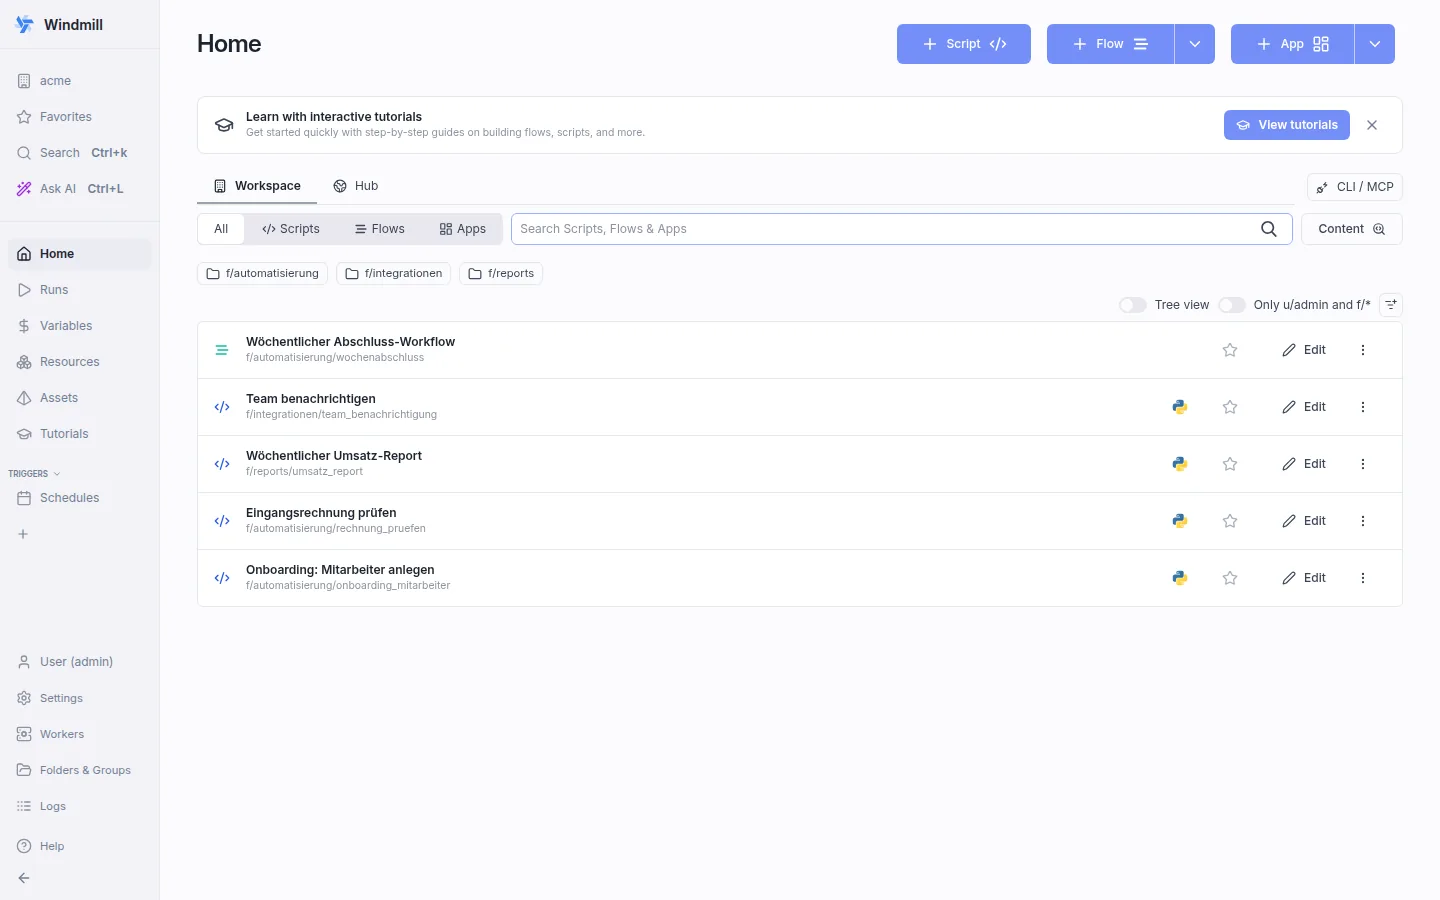Create a new Flow
Viewport: 1440px width, 900px height.
click(x=1110, y=44)
